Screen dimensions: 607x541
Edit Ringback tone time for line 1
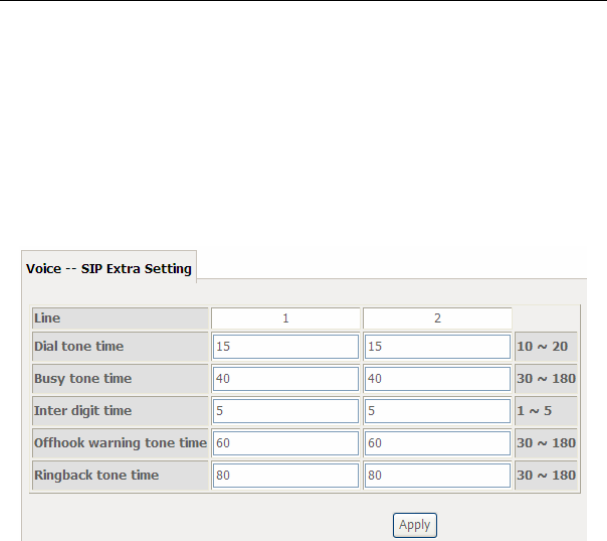click(x=286, y=475)
